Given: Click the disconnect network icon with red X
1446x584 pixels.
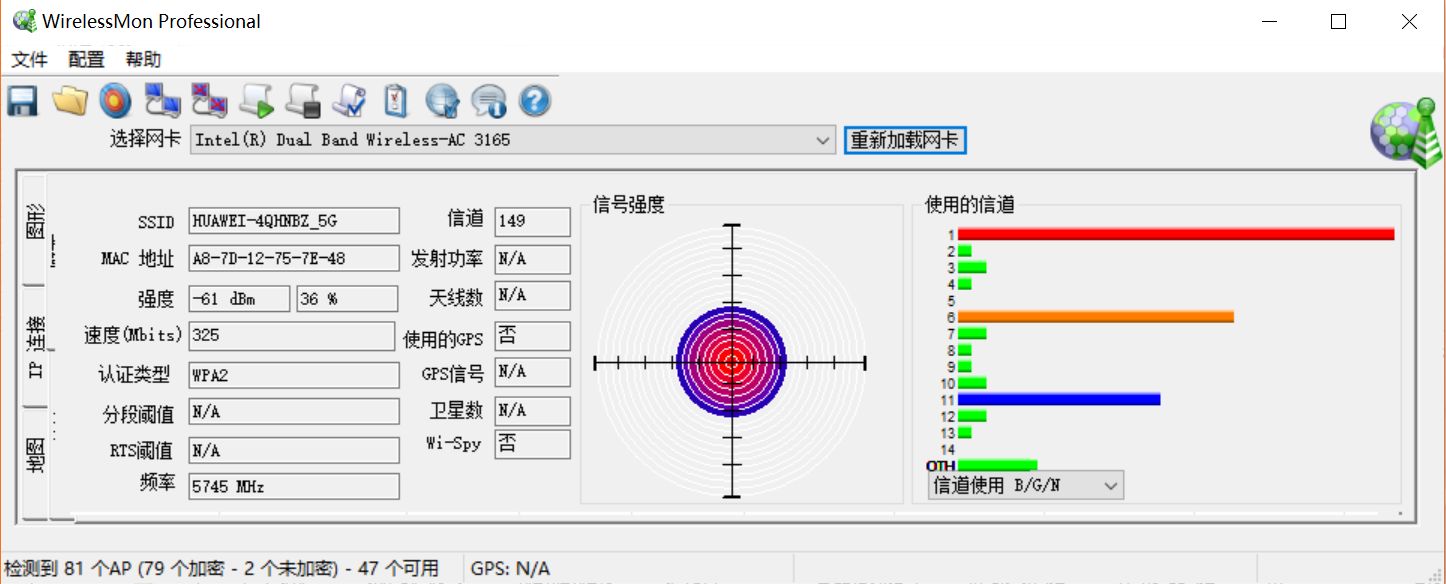Looking at the screenshot, I should [x=209, y=101].
